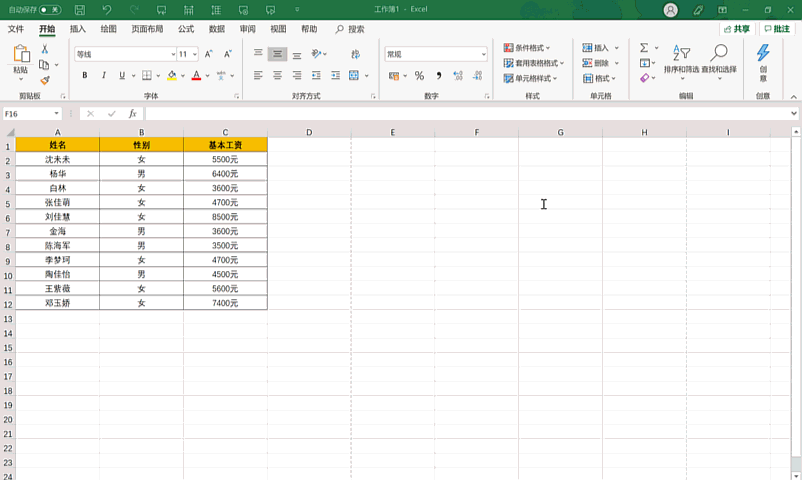Open the font size dropdown

(x=195, y=54)
